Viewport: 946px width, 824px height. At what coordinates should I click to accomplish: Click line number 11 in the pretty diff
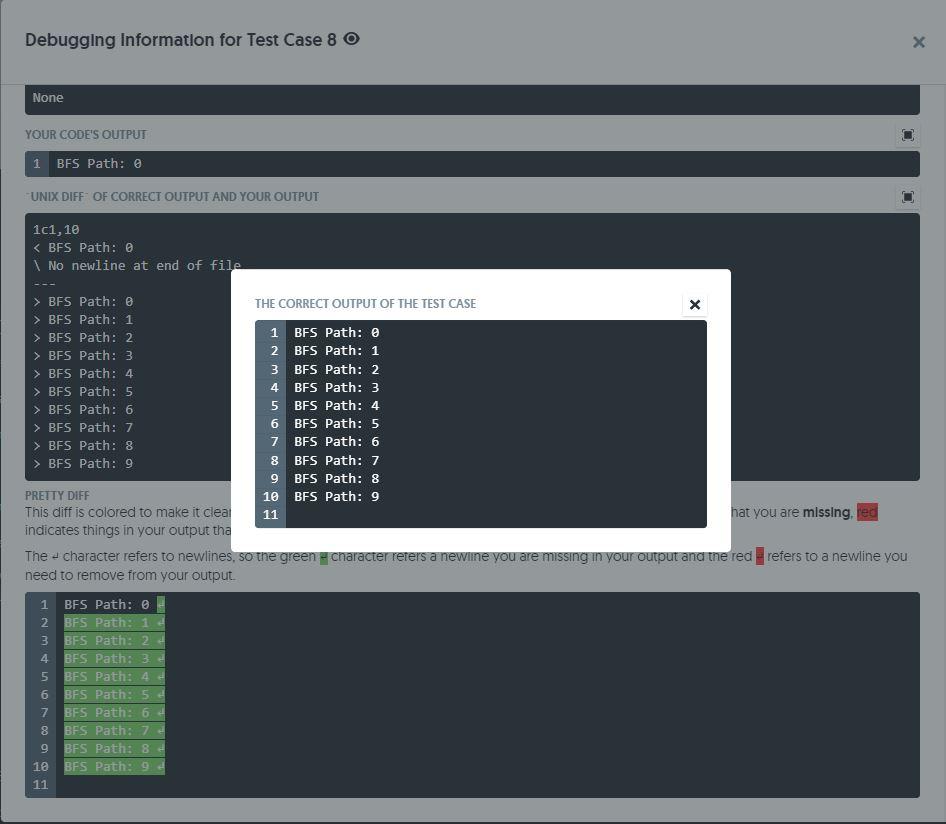[x=40, y=785]
